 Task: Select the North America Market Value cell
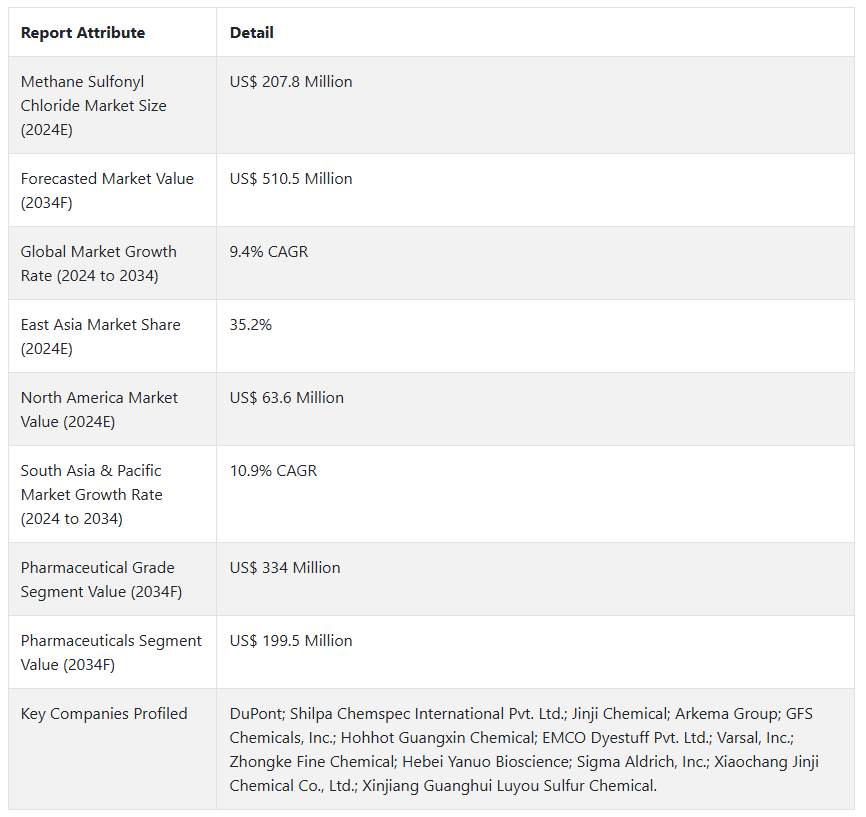tap(99, 409)
